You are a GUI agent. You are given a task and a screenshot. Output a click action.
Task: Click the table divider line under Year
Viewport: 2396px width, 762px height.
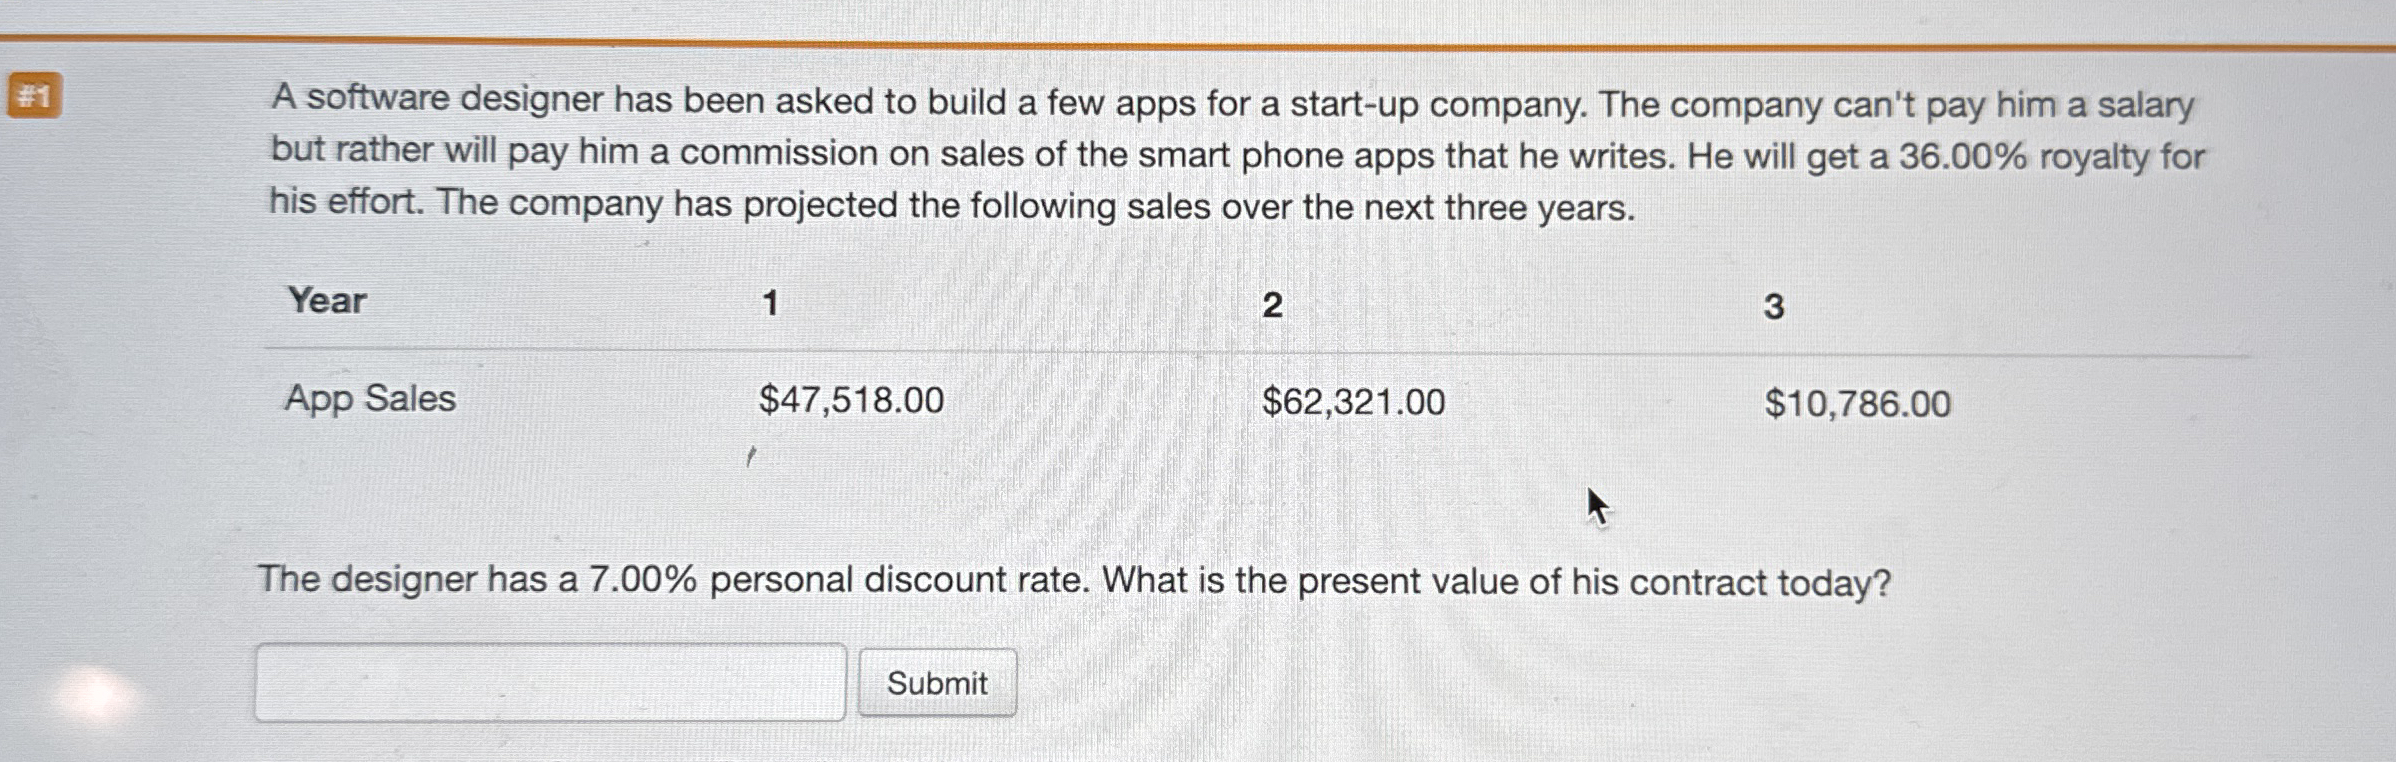tap(1200, 347)
